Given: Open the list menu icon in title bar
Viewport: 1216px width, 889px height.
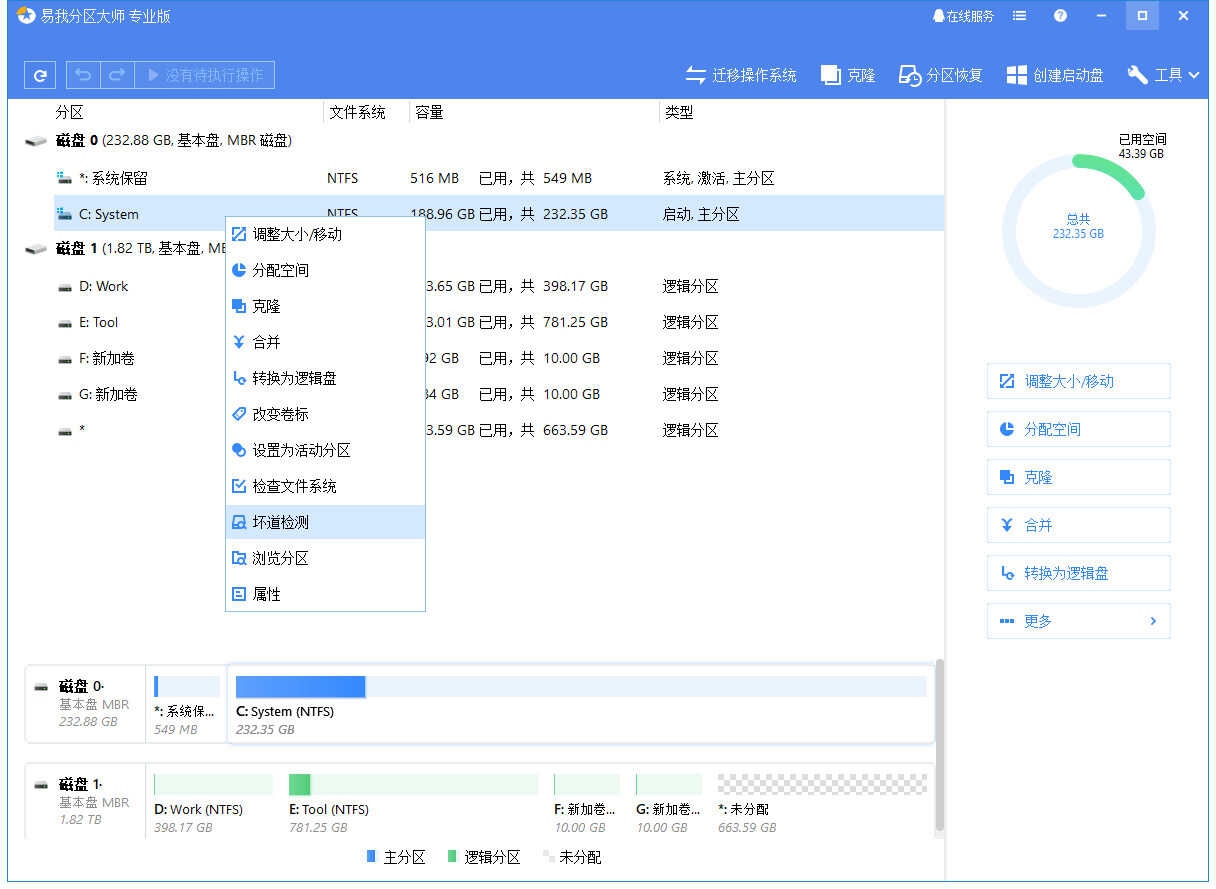Looking at the screenshot, I should (1019, 16).
